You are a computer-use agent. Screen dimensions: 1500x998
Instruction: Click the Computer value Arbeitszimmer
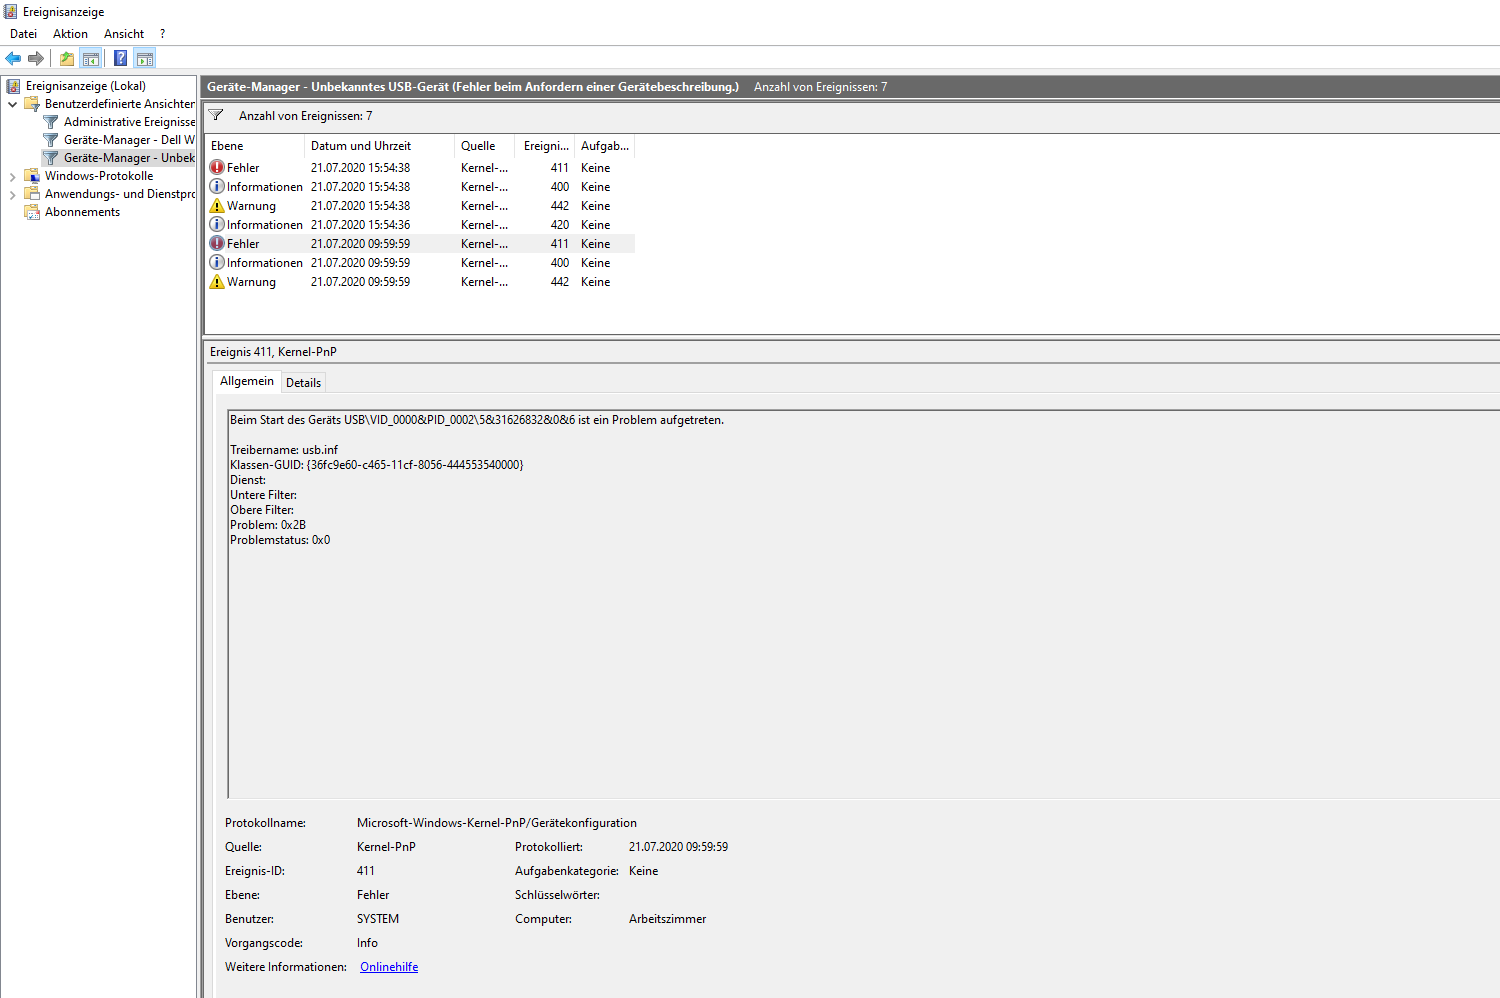pyautogui.click(x=667, y=919)
